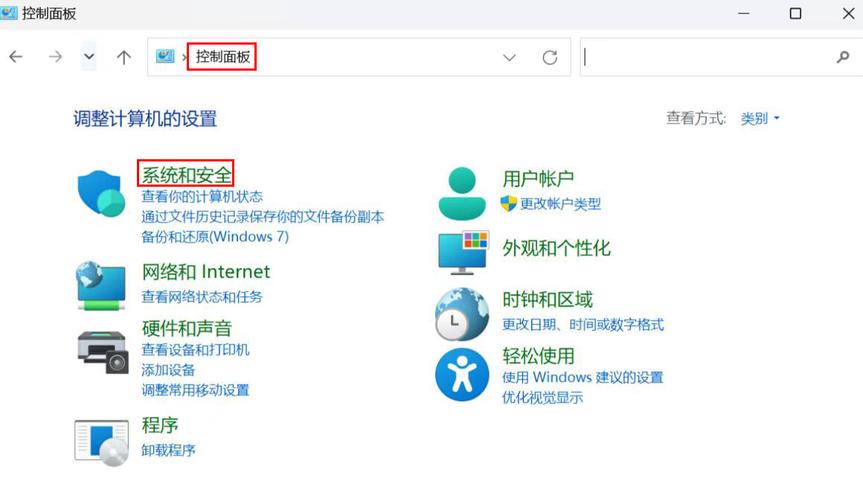This screenshot has height=500, width=863.
Task: Open the 系统和安全 category link
Action: 186,174
